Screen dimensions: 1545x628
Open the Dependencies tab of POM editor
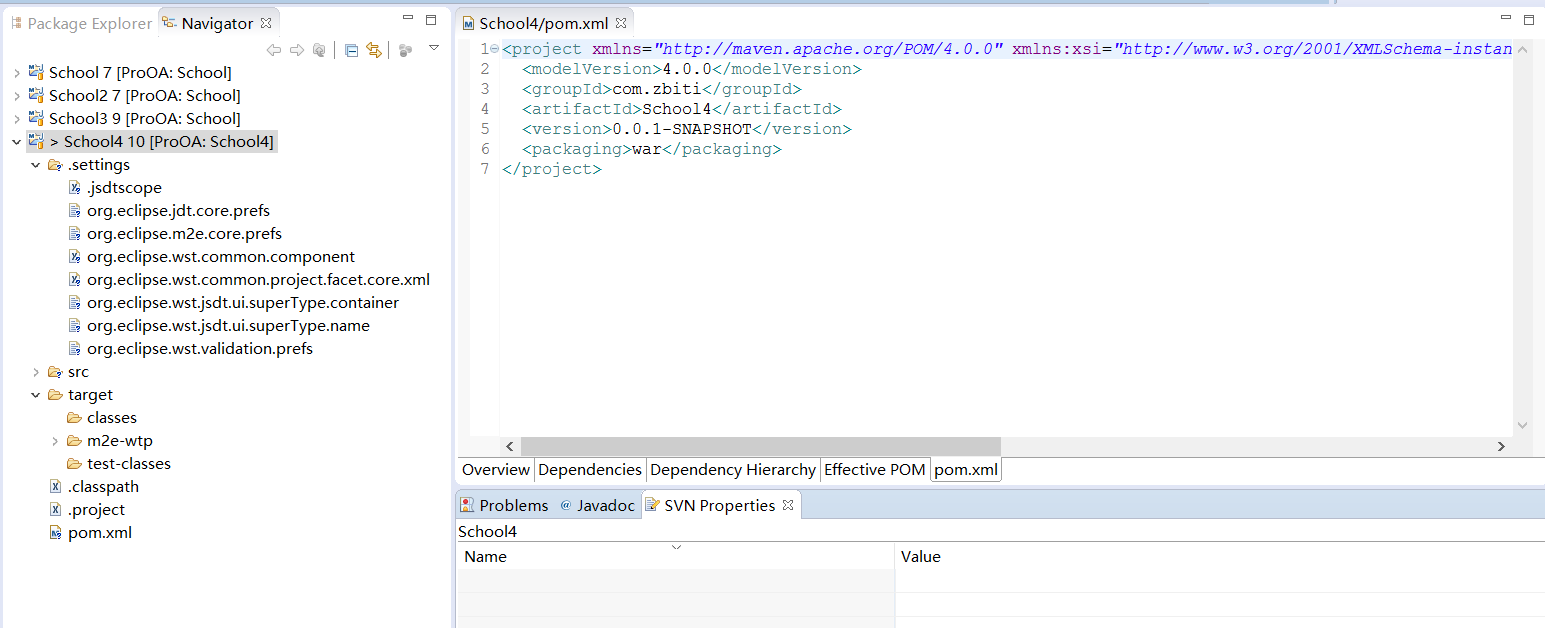tap(590, 470)
